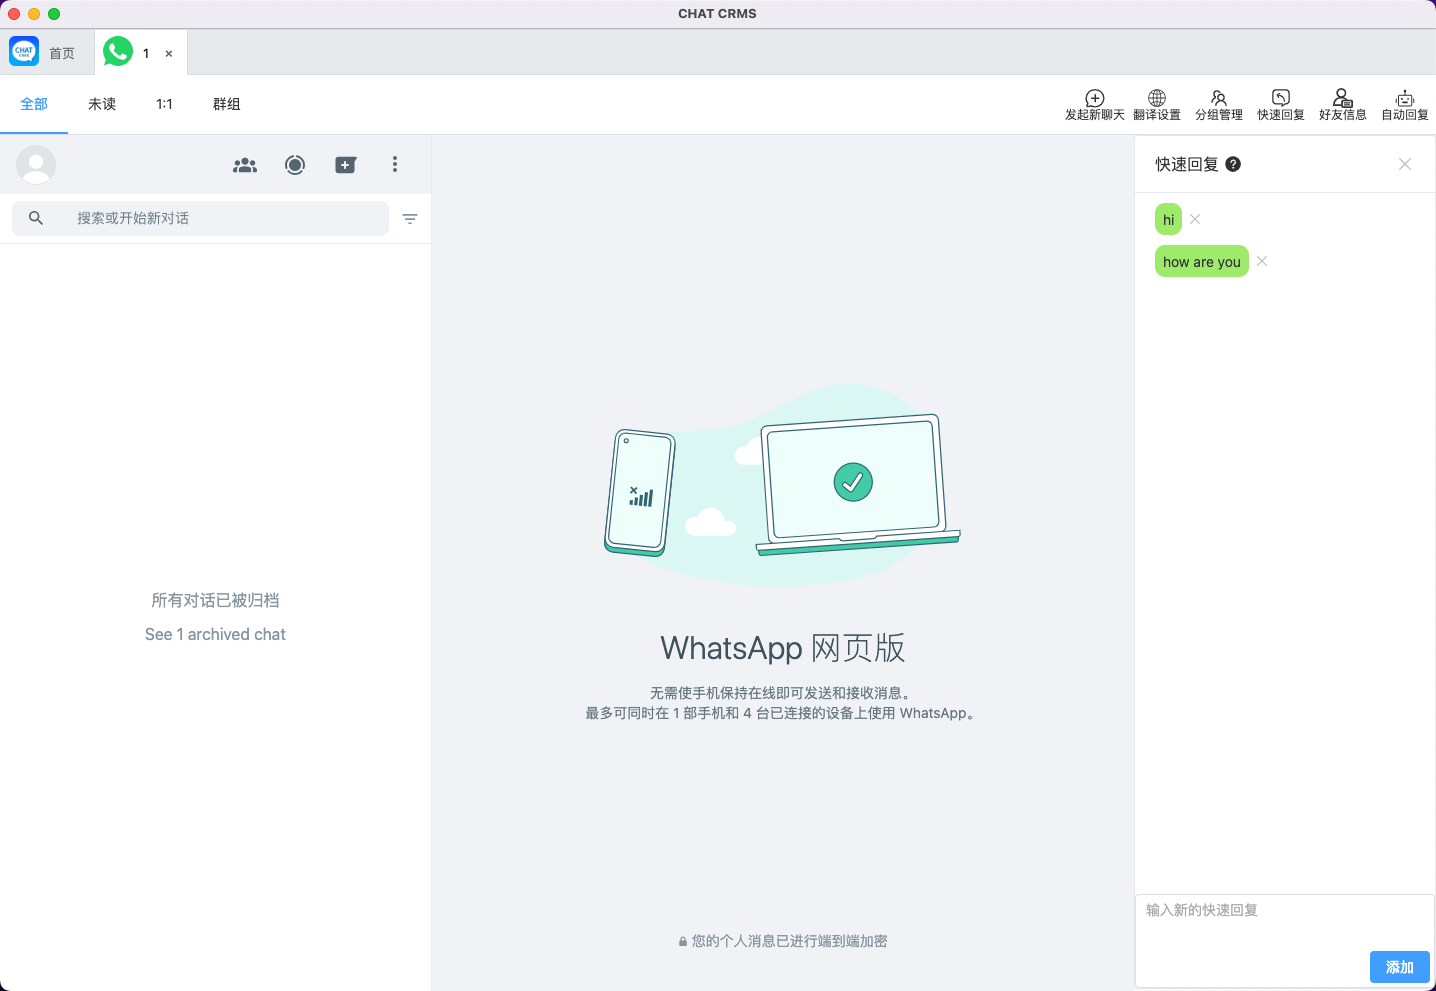1436x991 pixels.
Task: Close the 快速回复 side panel
Action: point(1405,164)
